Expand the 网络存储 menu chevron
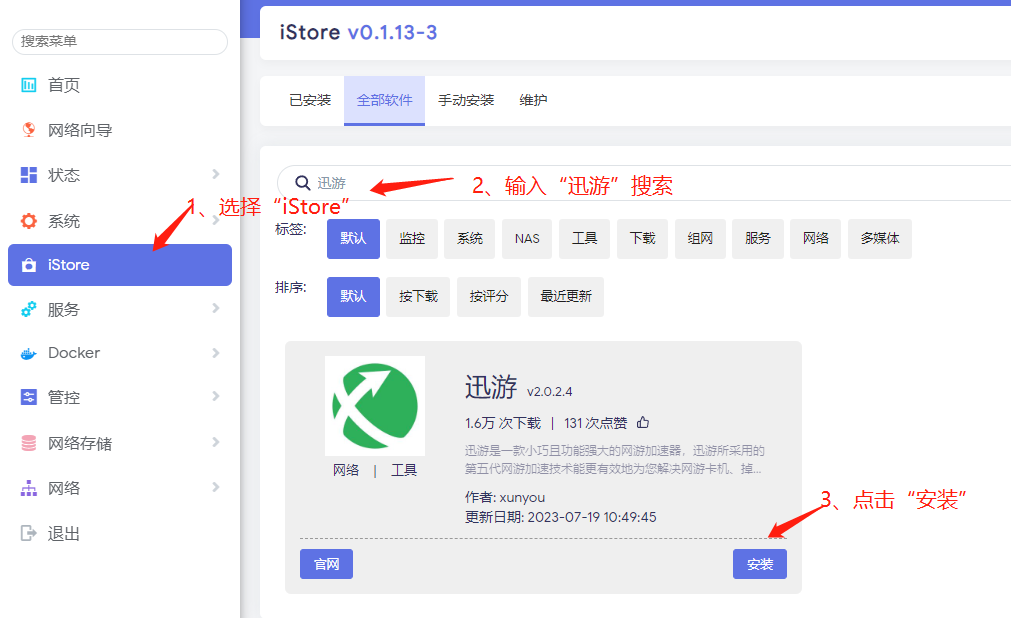 coord(216,442)
